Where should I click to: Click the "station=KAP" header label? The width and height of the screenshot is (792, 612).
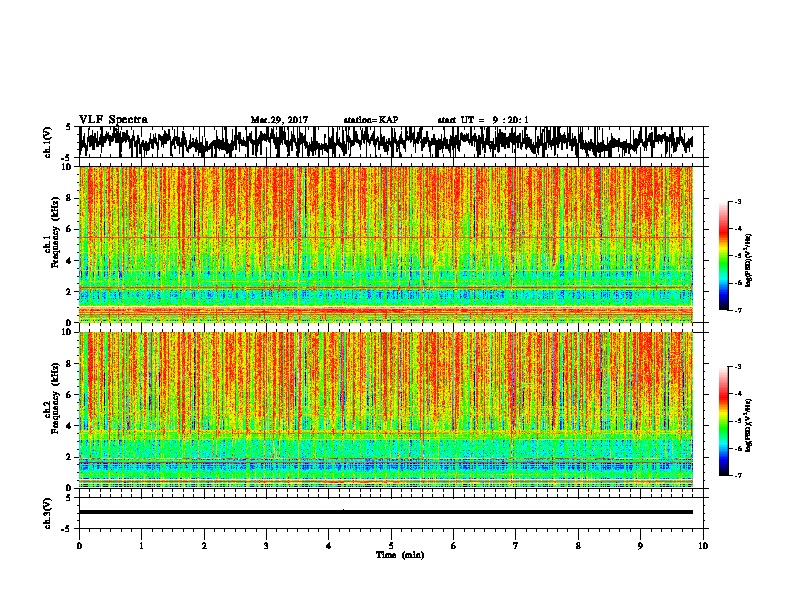371,120
